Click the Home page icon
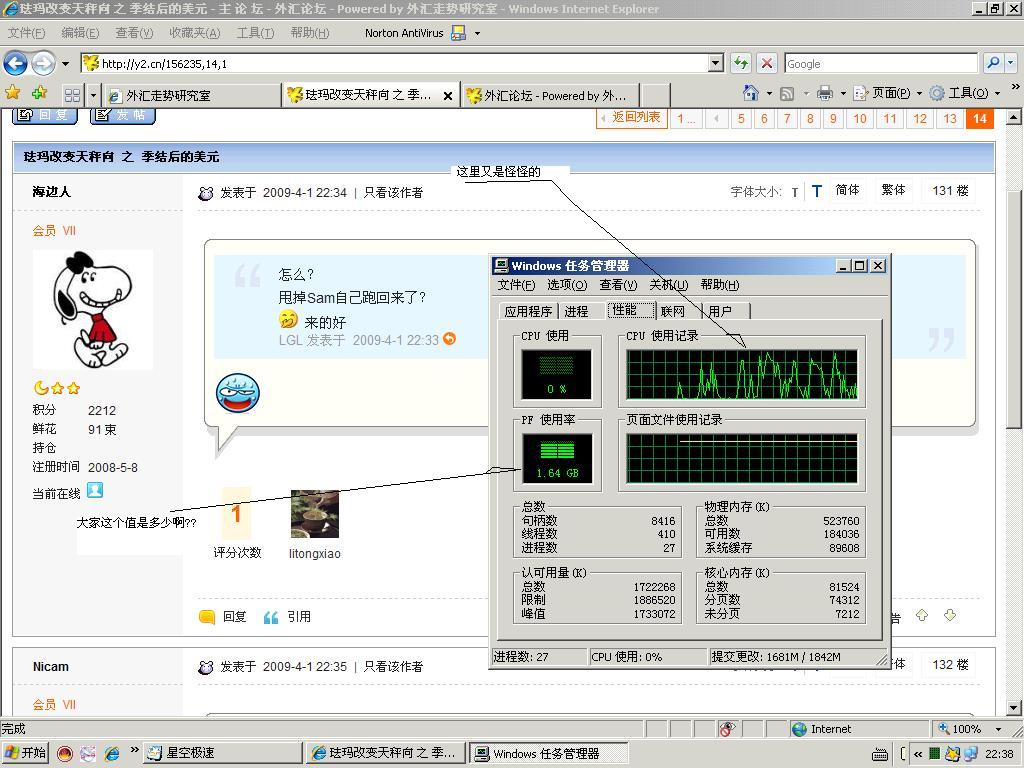Screen dimensions: 1024x768 pos(750,93)
